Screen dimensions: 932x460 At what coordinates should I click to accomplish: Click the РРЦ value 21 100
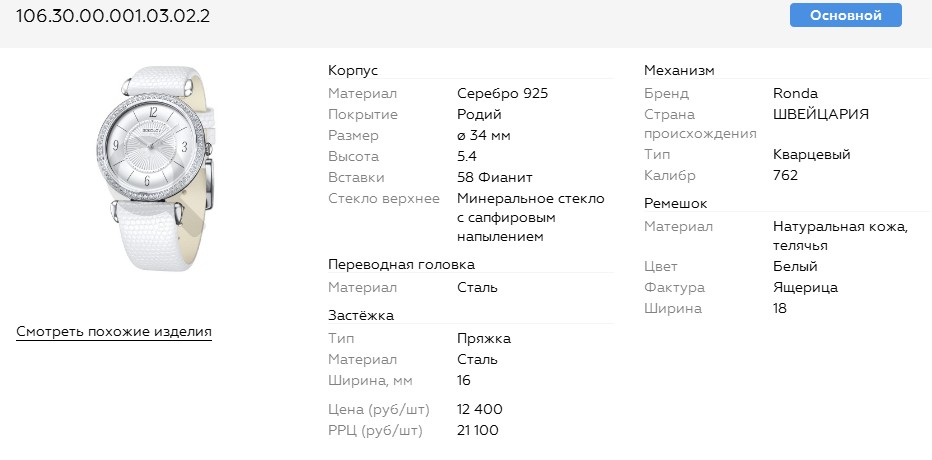tap(478, 430)
